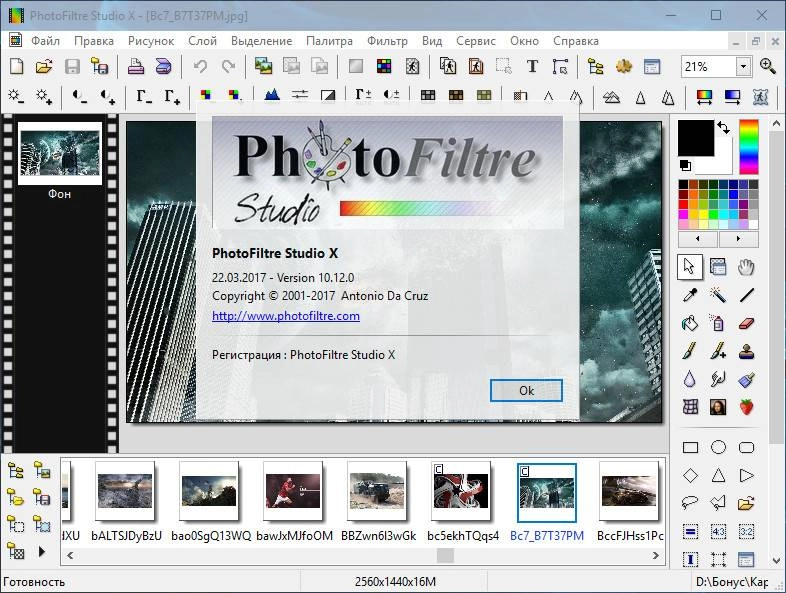Select the Move hand tool
Screen dimensions: 786x593
[746, 267]
